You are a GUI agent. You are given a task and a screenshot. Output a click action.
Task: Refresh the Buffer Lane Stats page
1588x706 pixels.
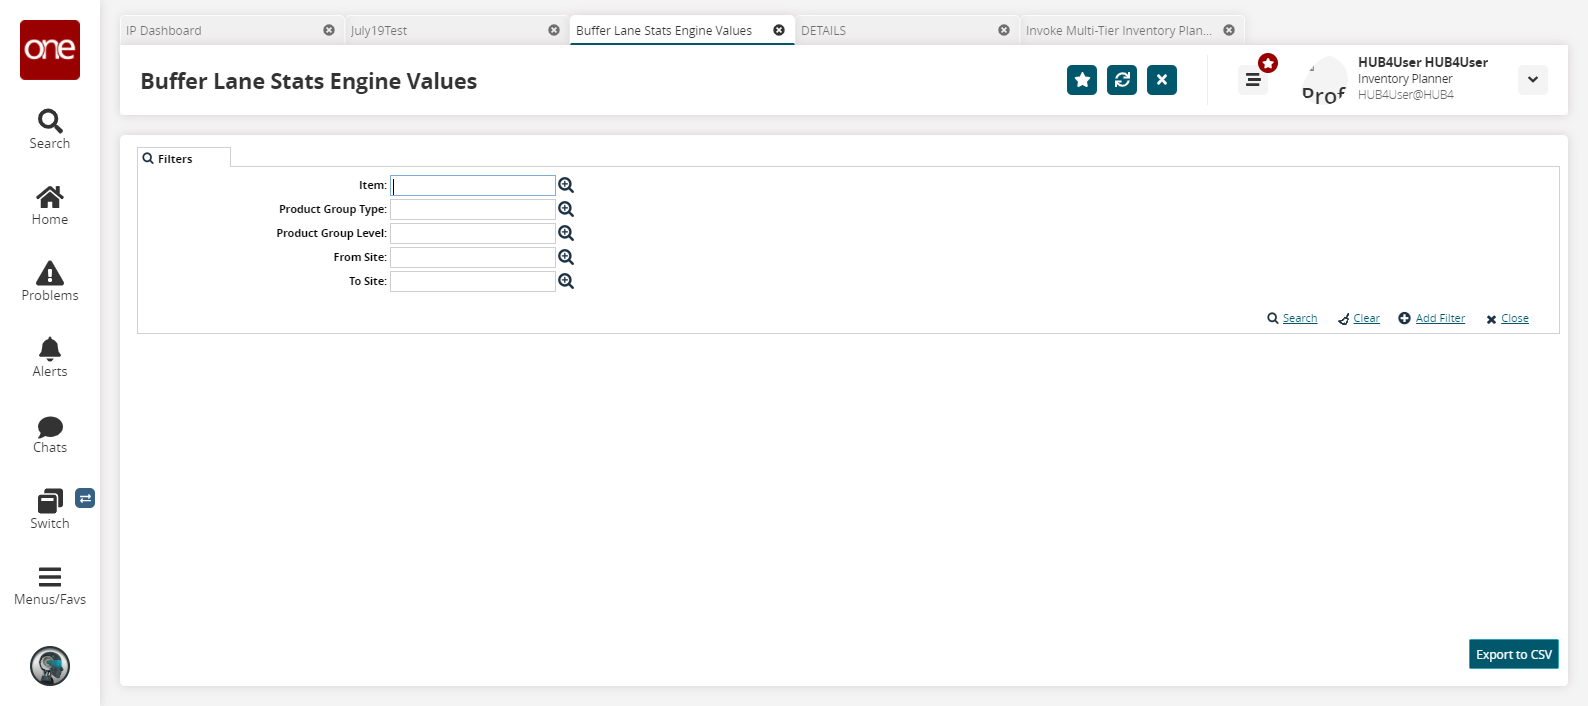pyautogui.click(x=1122, y=80)
